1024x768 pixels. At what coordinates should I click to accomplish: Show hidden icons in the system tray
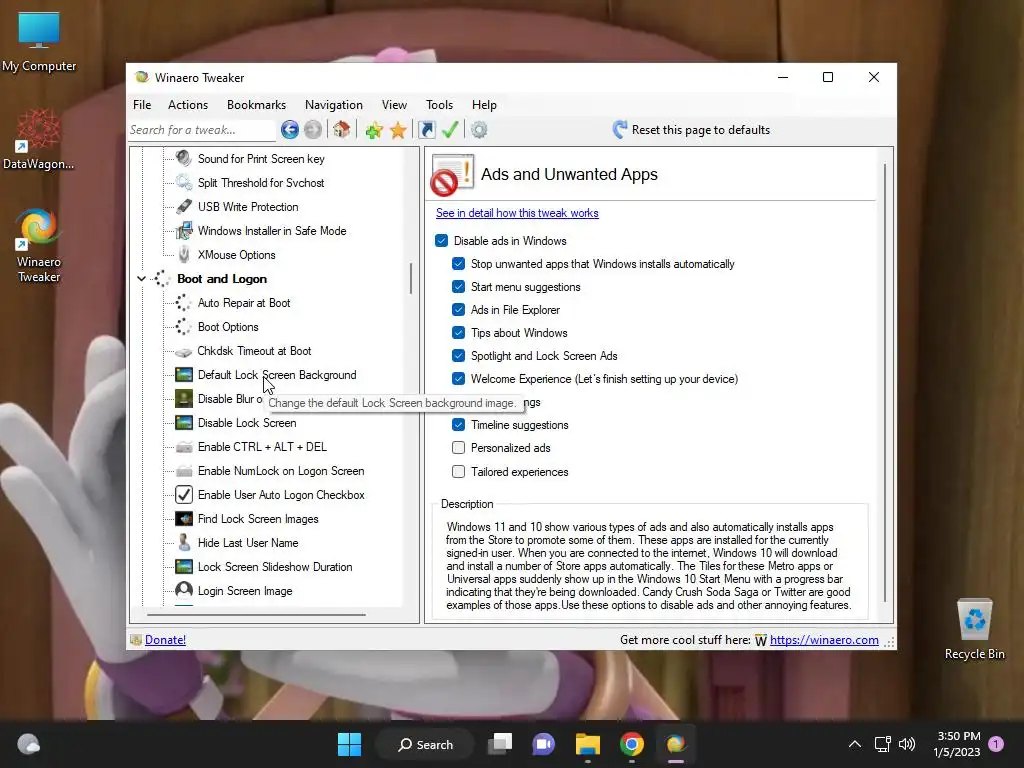click(x=854, y=744)
